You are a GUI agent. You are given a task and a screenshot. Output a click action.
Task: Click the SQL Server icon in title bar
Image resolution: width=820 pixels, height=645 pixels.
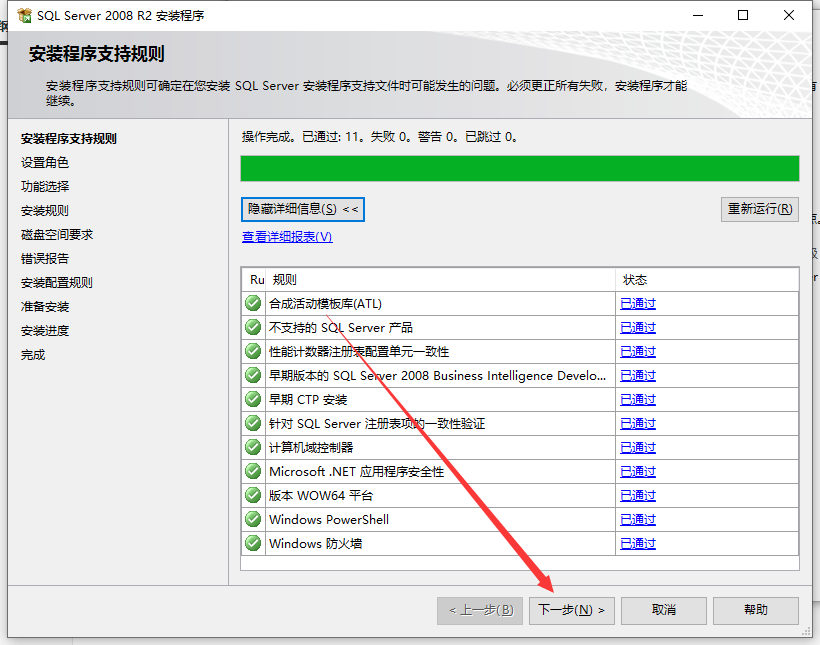point(22,16)
